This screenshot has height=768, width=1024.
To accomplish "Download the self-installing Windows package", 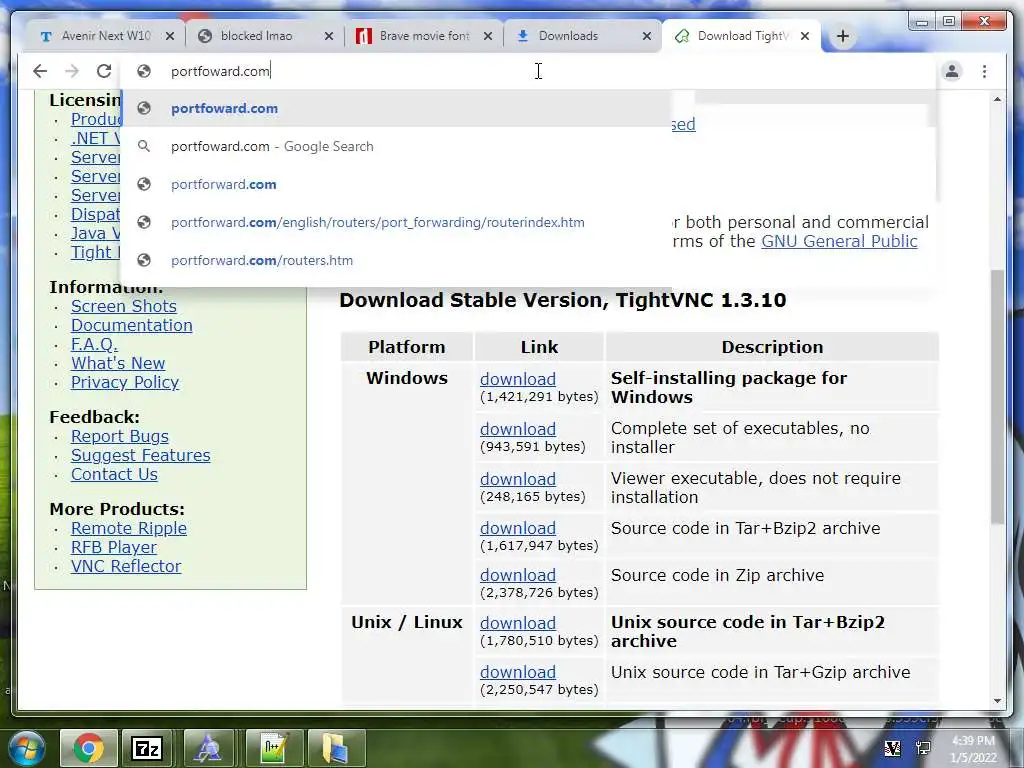I will (518, 379).
